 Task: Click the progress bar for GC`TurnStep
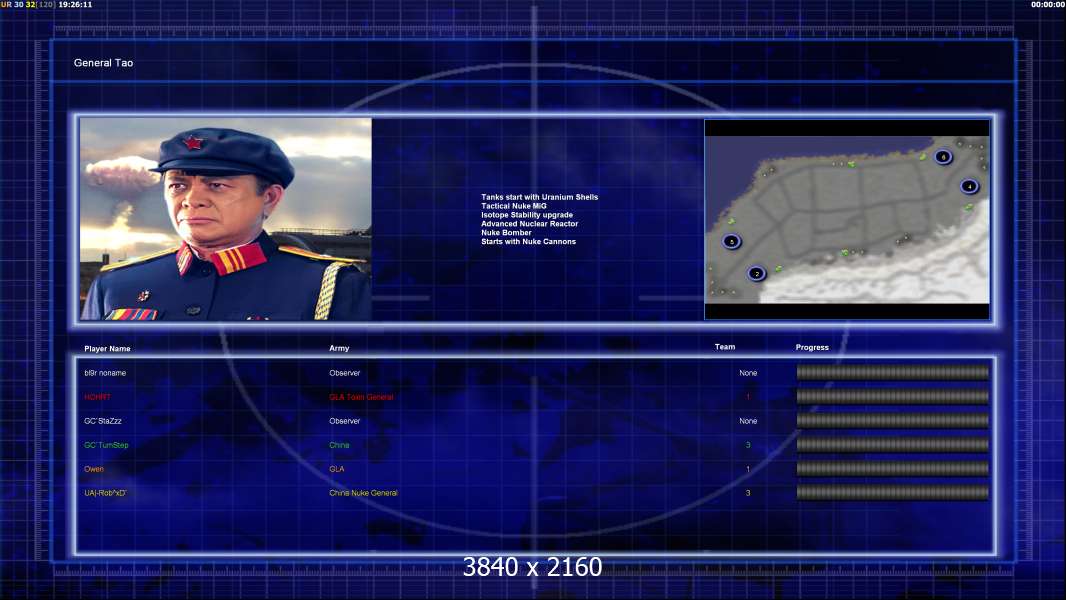893,445
